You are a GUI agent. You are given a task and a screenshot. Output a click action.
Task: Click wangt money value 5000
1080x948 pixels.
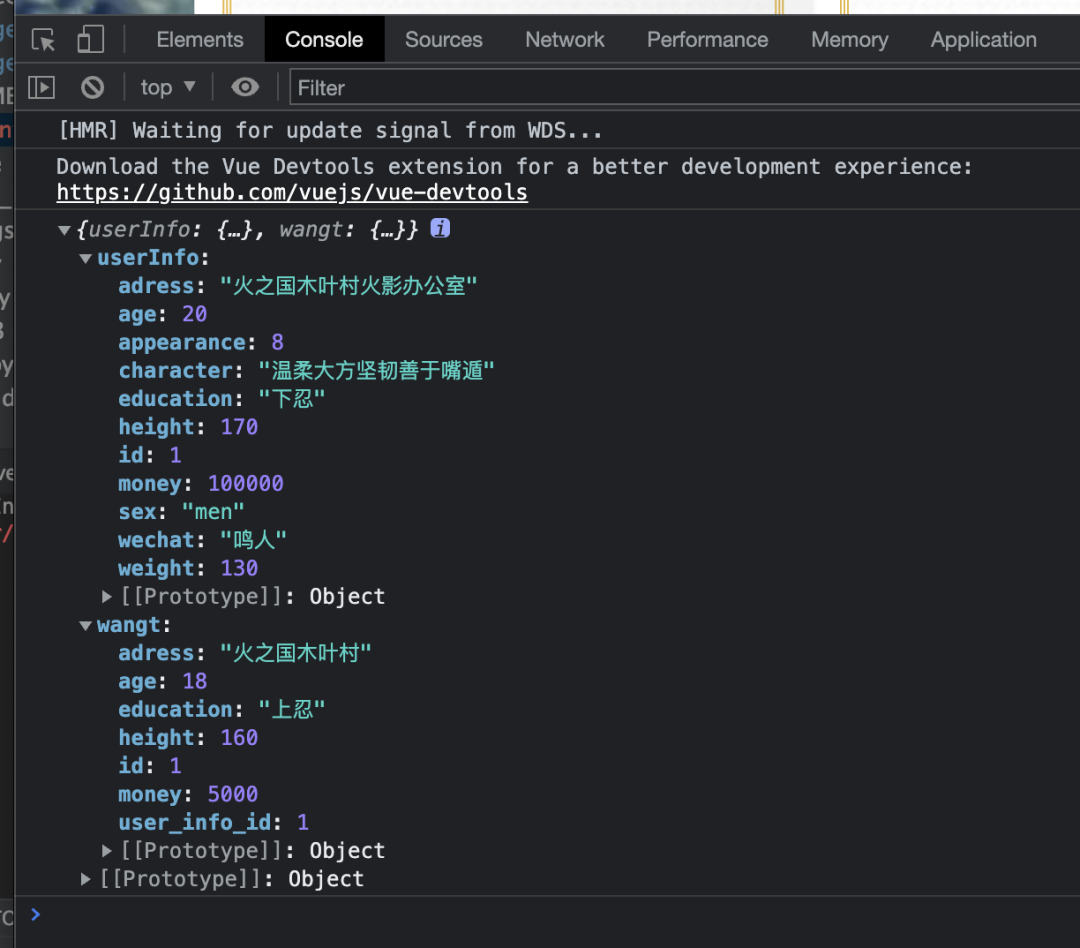pyautogui.click(x=233, y=794)
